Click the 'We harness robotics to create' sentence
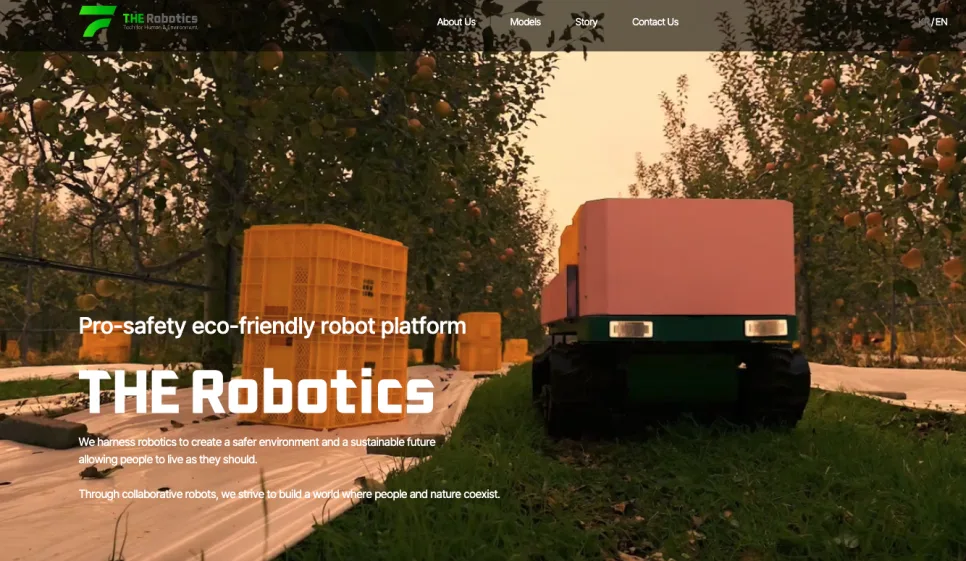 click(257, 442)
